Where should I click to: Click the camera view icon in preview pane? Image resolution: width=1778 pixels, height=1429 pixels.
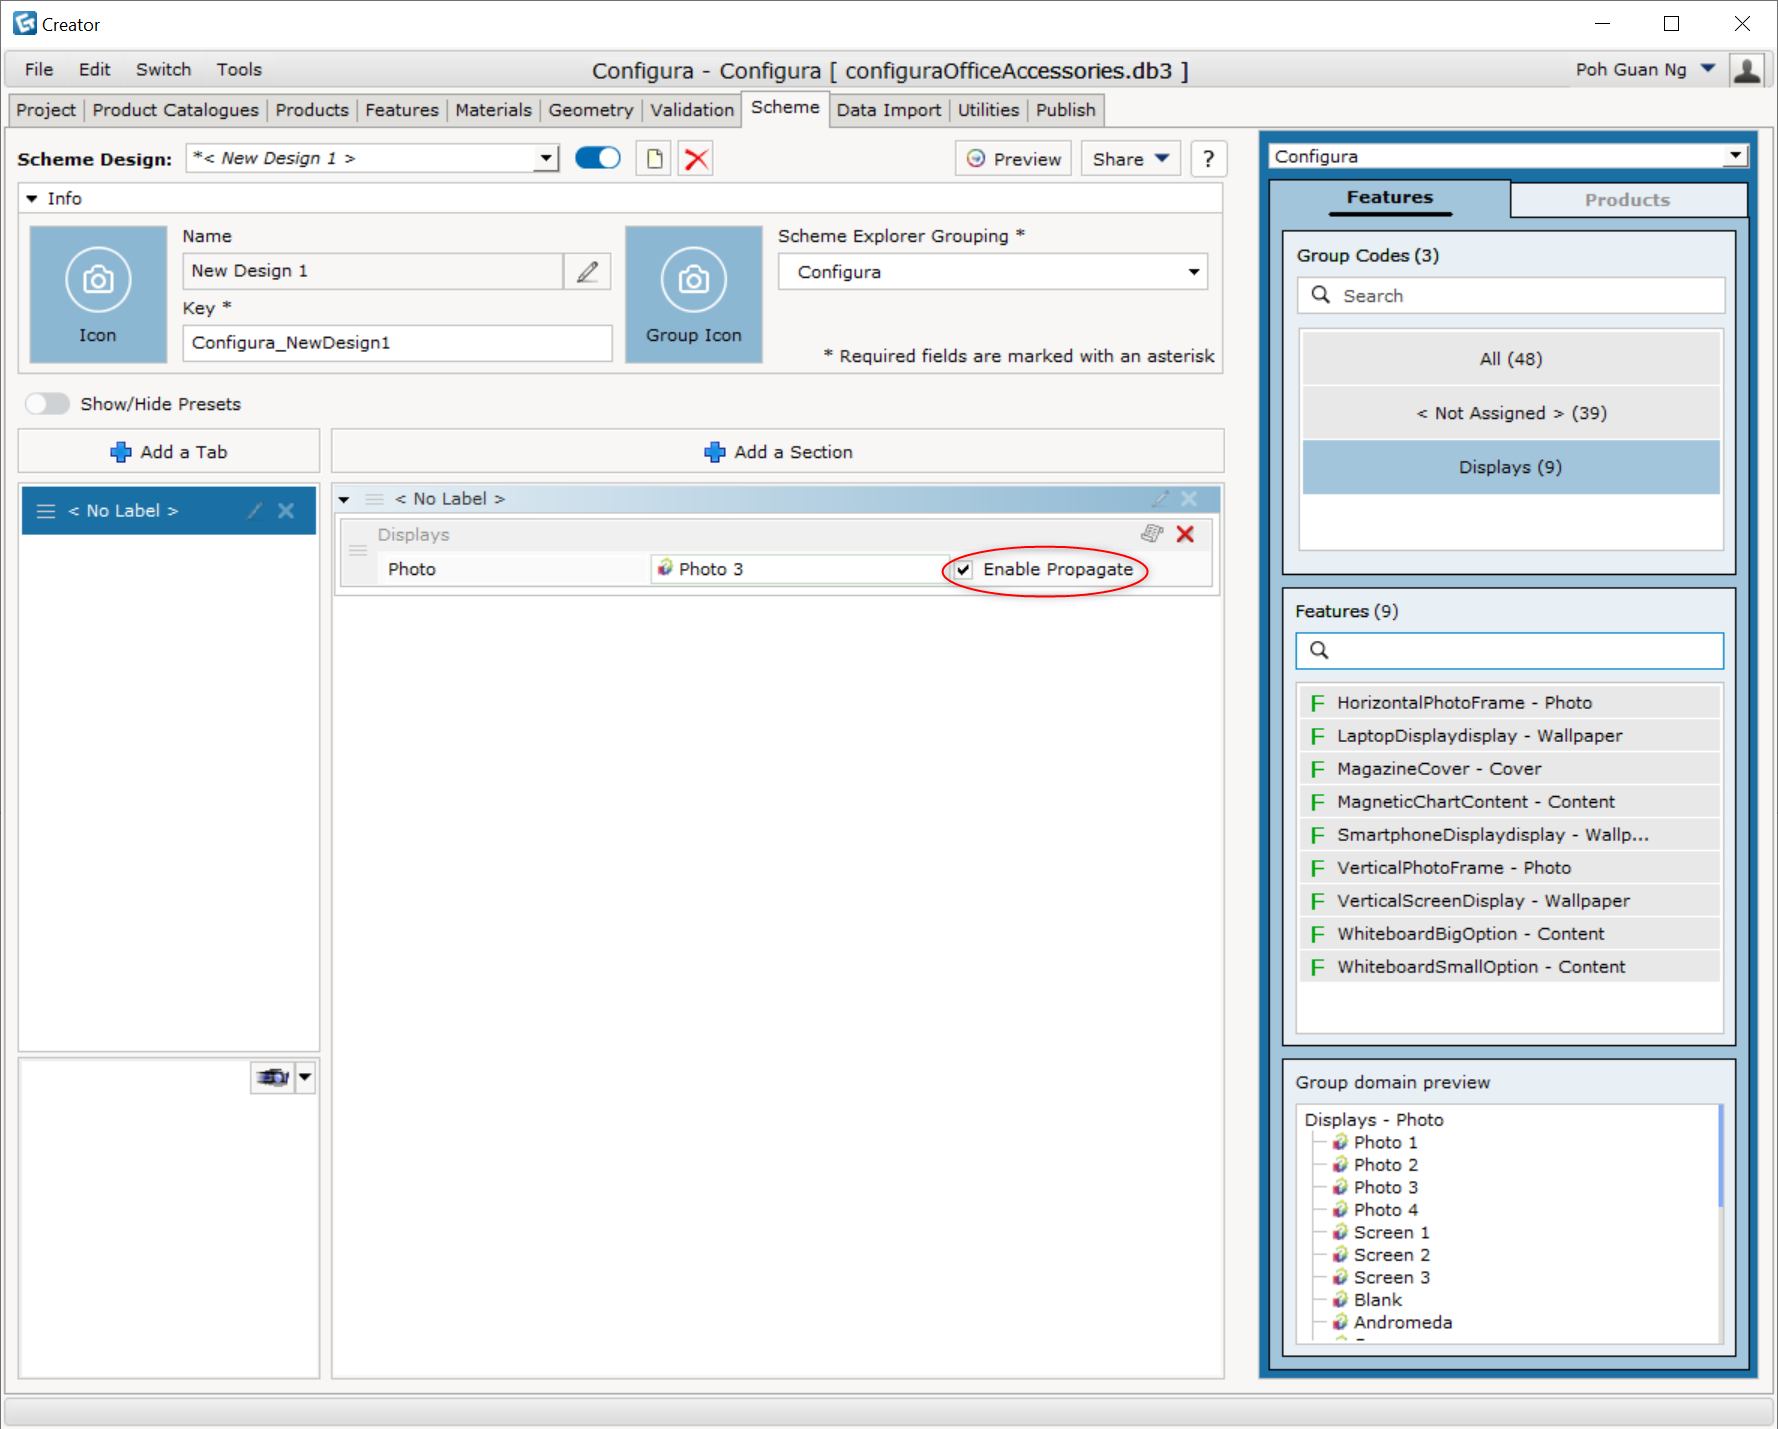(x=272, y=1077)
